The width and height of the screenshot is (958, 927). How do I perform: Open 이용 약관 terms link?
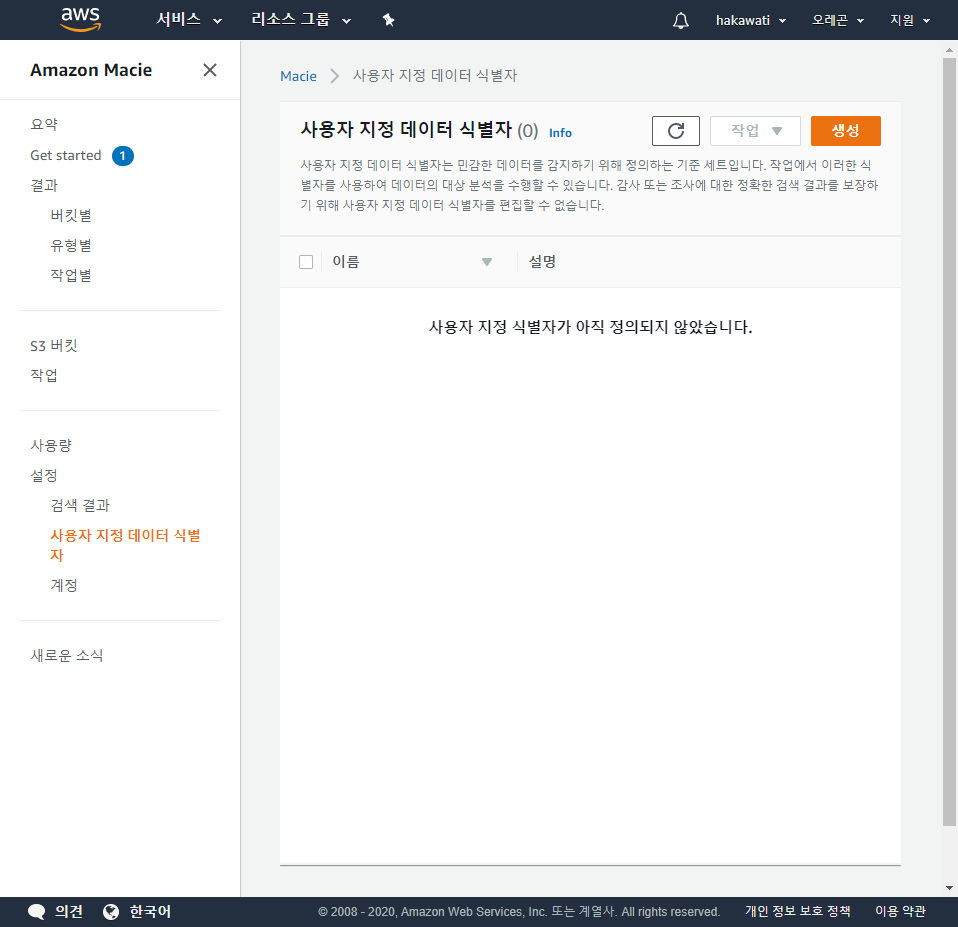900,911
